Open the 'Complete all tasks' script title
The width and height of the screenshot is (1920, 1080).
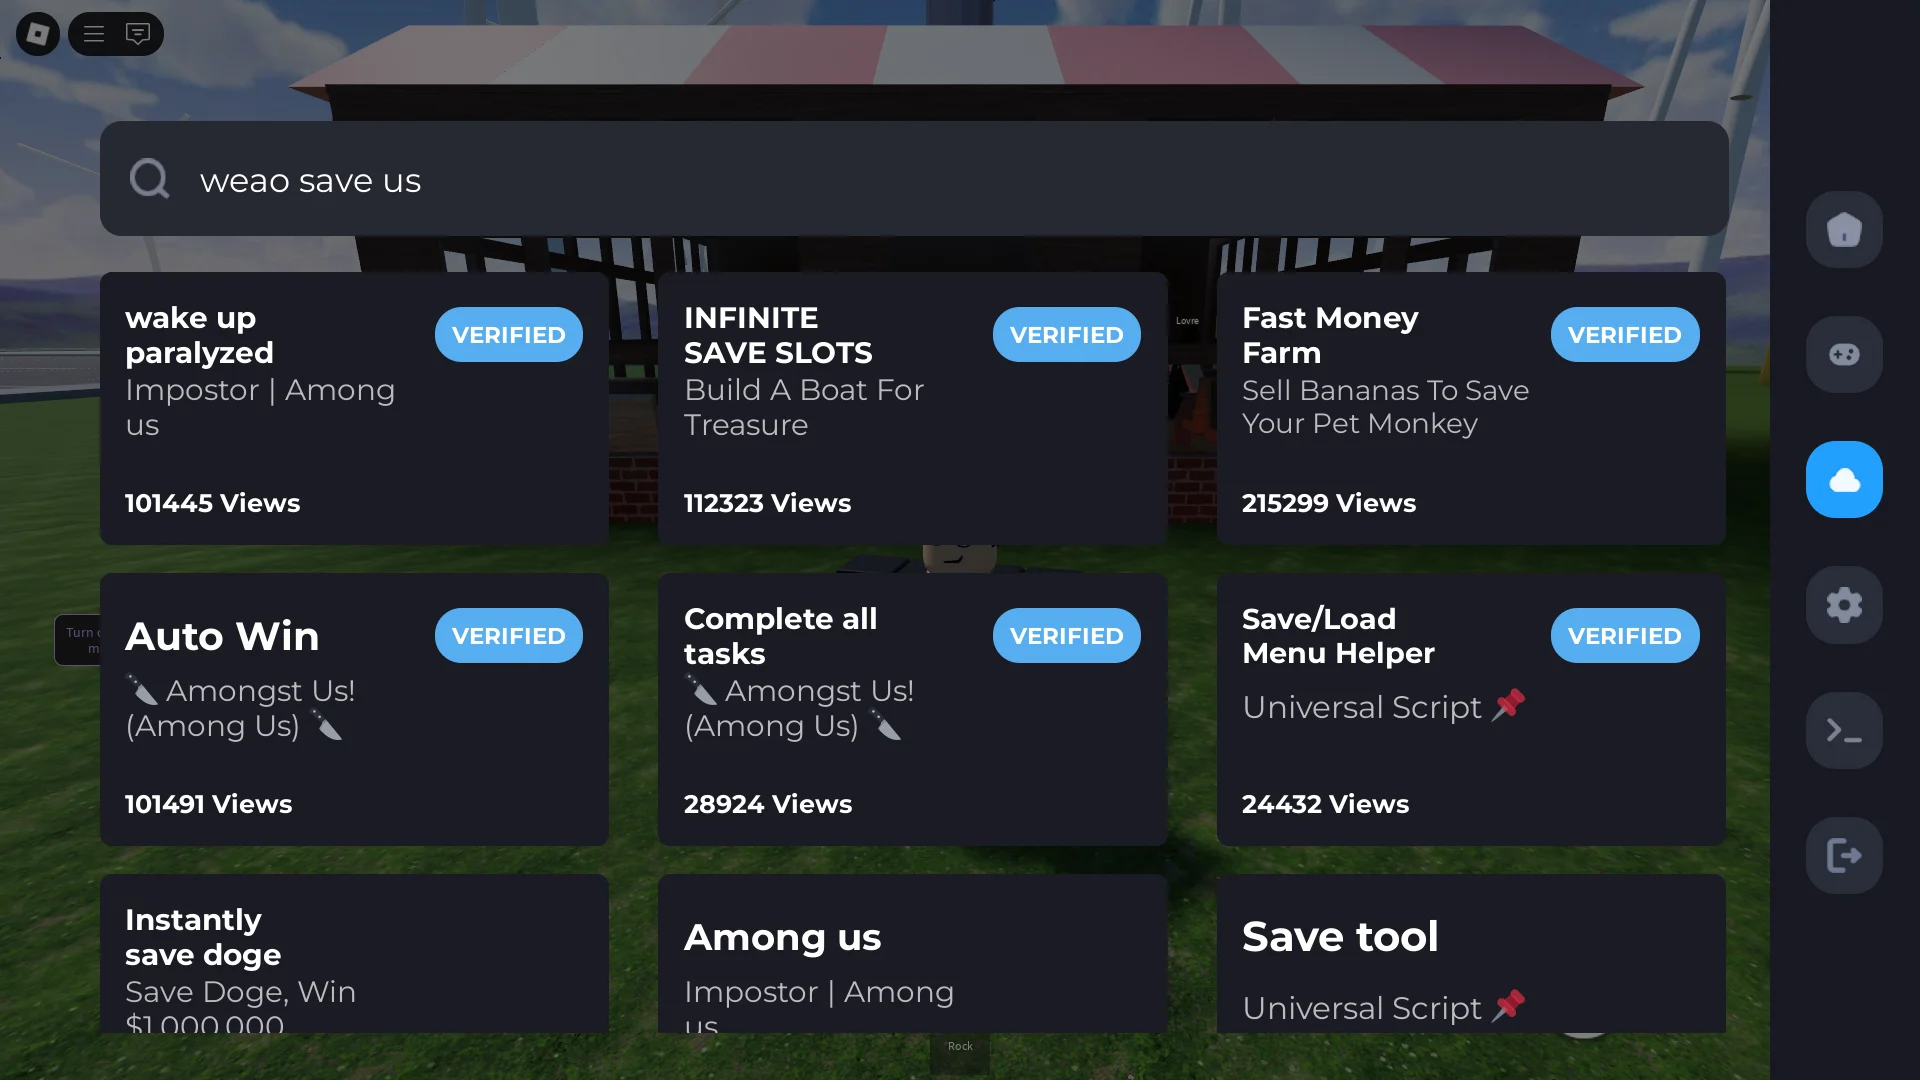click(780, 636)
